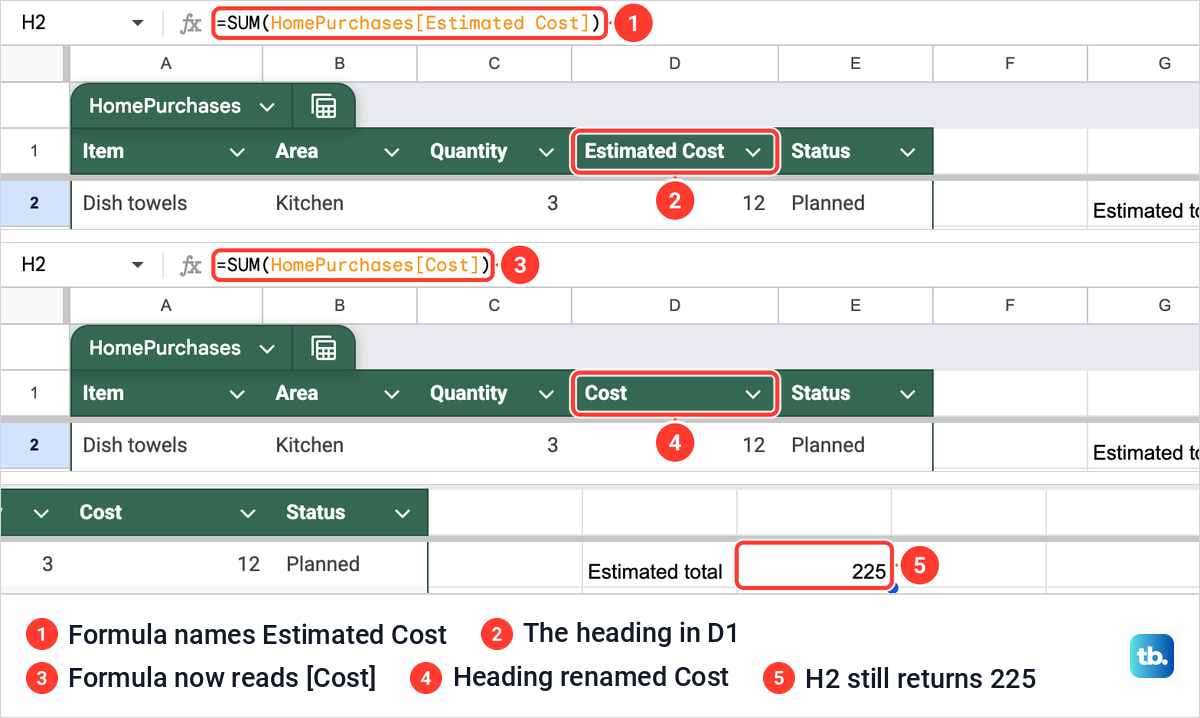Click 'Planned' cell in the strip showing 225

(350, 564)
